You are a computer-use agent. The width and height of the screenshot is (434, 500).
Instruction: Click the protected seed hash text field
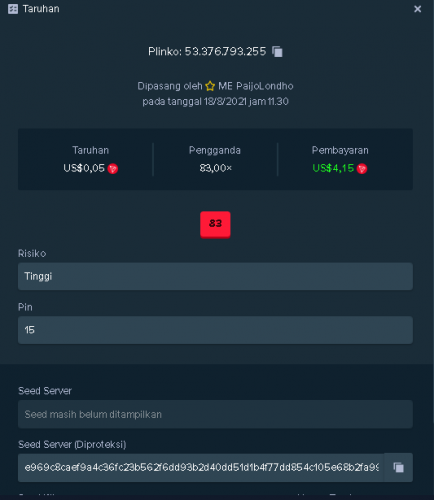201,467
